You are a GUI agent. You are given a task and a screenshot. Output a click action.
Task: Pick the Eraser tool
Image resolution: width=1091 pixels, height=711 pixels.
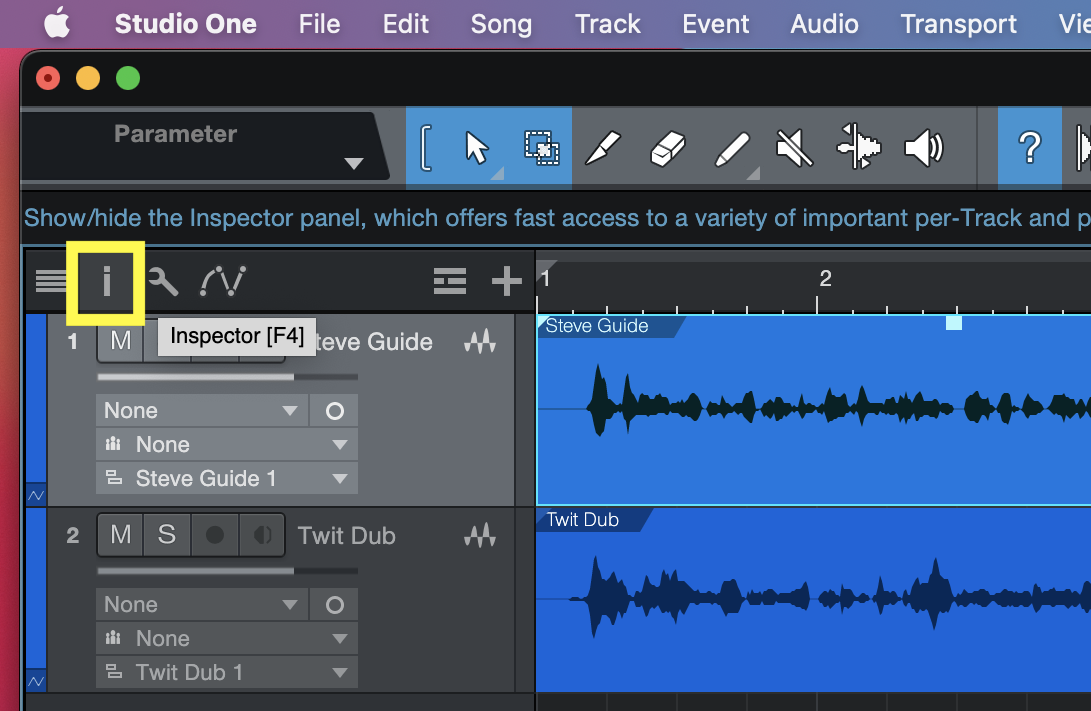coord(667,149)
